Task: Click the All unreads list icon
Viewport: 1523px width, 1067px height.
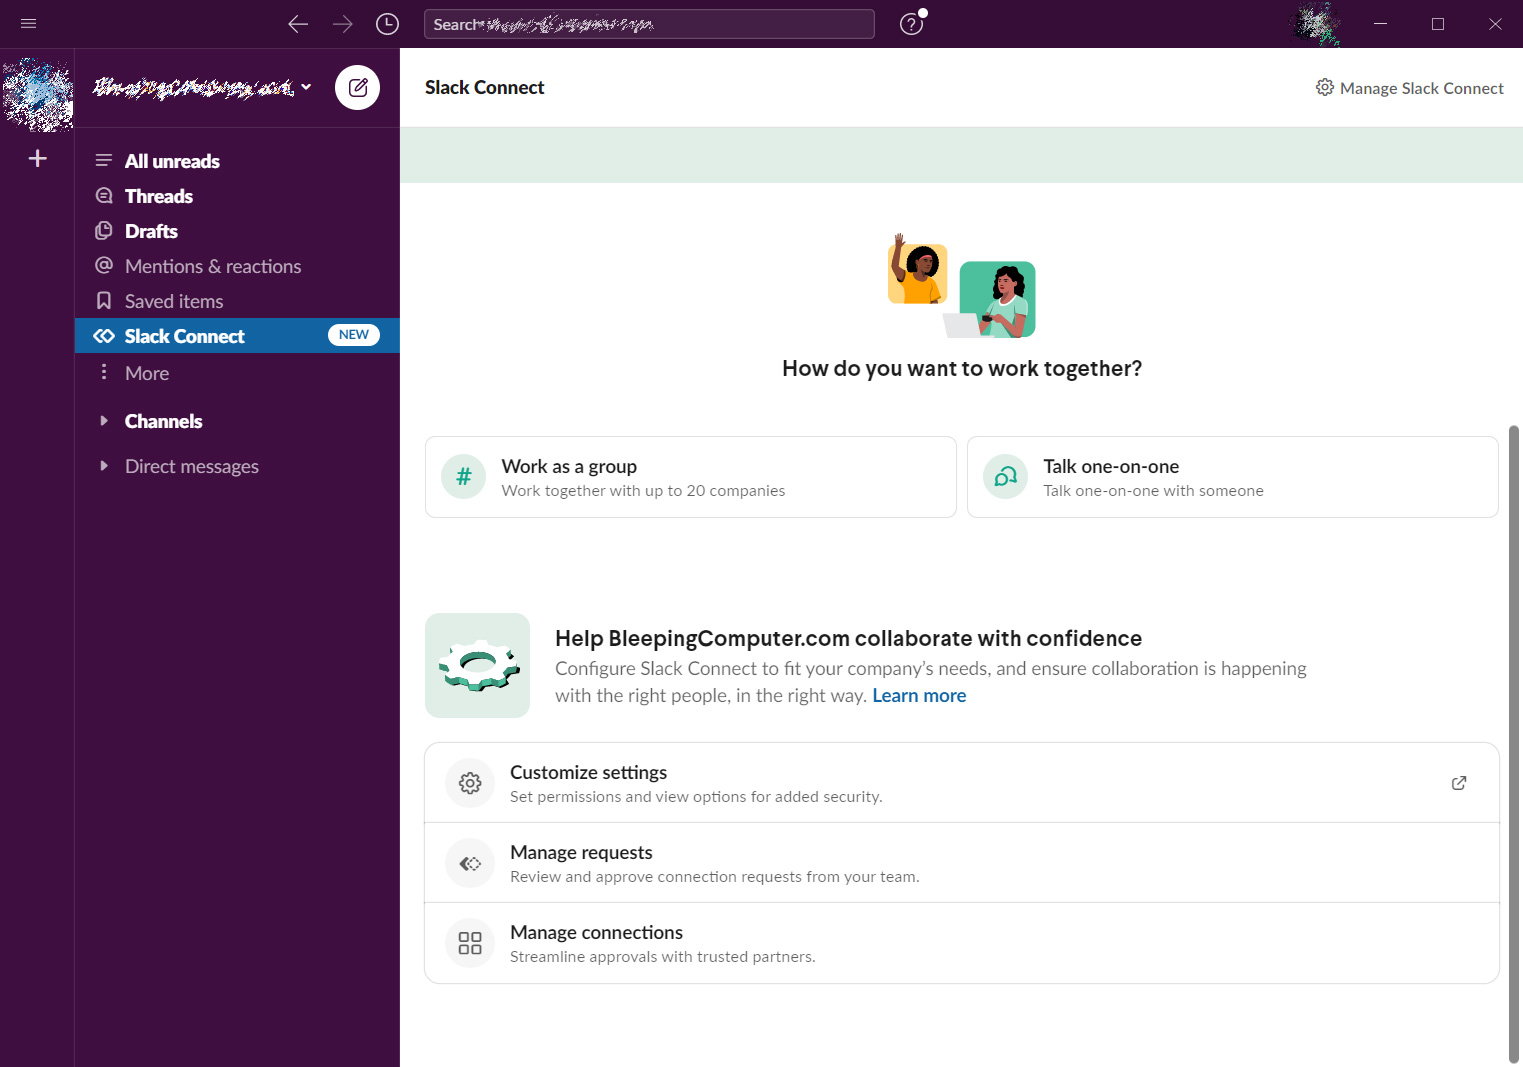Action: click(x=104, y=161)
